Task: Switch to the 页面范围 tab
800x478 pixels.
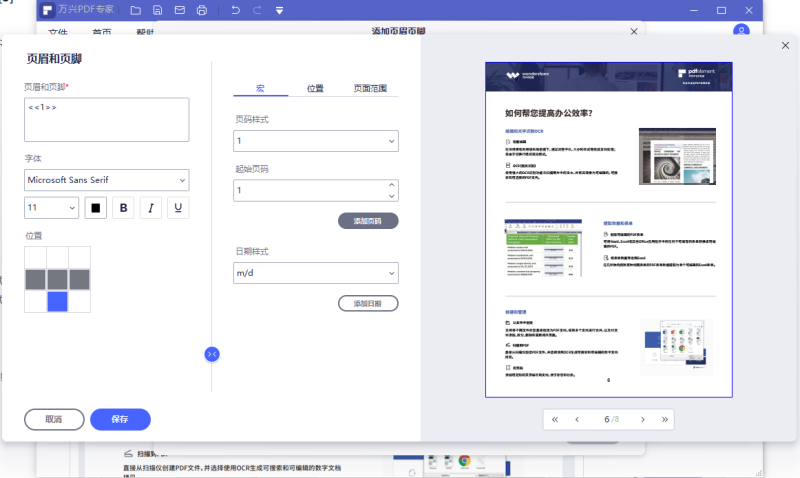Action: tap(370, 88)
